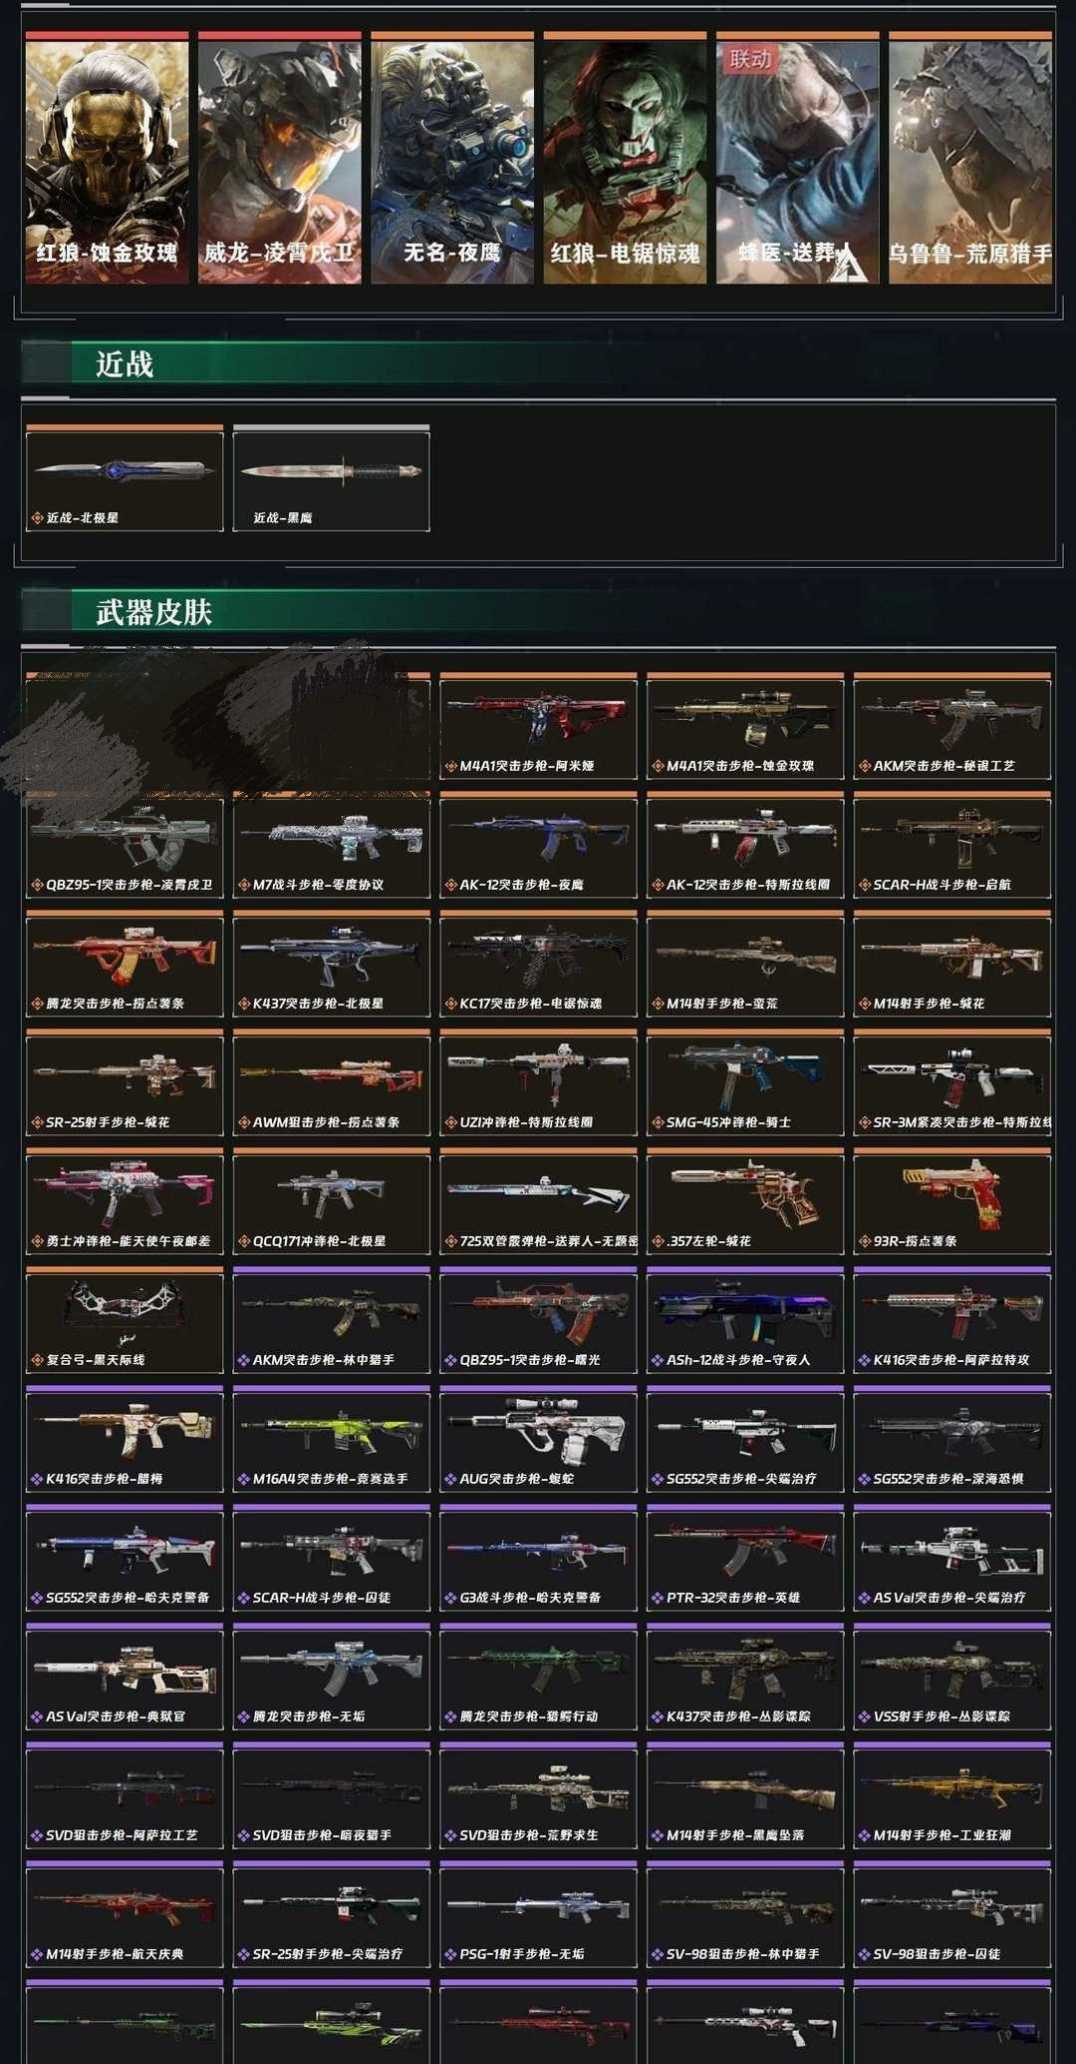
Task: Click the M14射手步枪-工业狂潮 gold rifle skin
Action: pyautogui.click(x=952, y=1797)
